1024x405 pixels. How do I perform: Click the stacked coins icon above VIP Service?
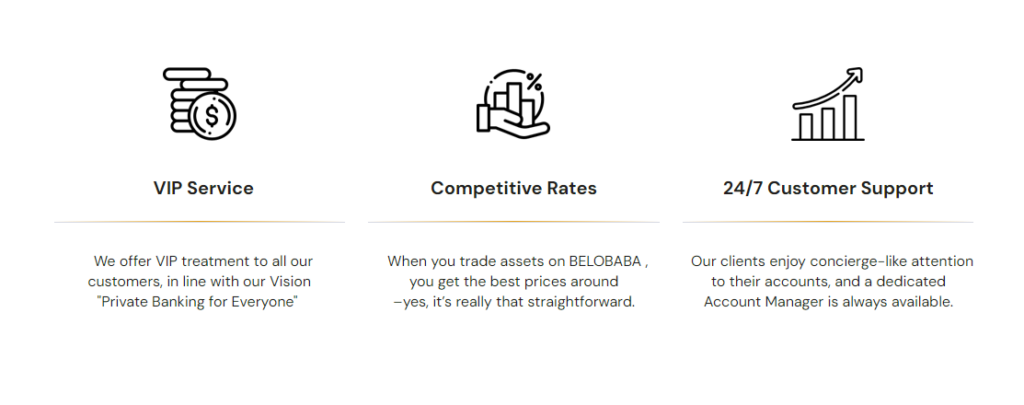point(200,105)
